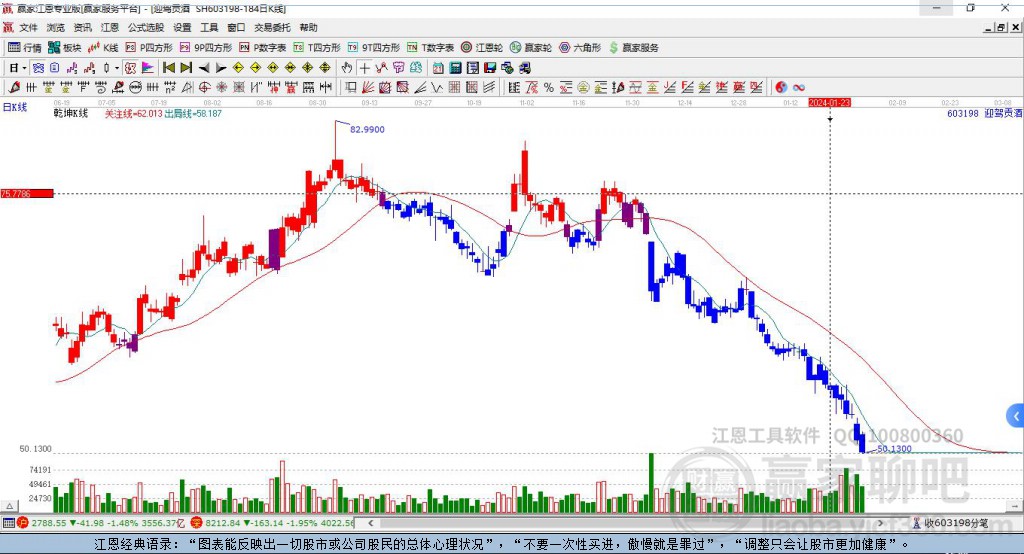Open the P数字表 tool
The height and width of the screenshot is (554, 1024).
point(263,48)
